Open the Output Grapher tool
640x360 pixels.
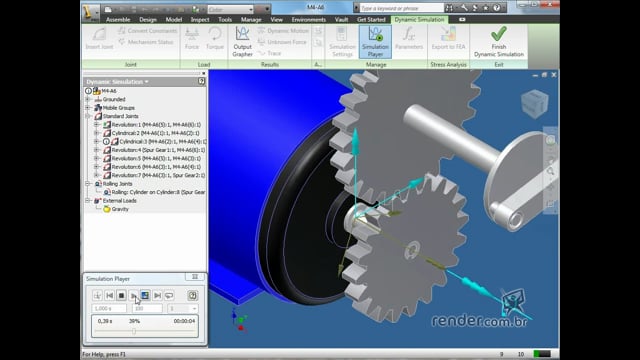pyautogui.click(x=242, y=42)
